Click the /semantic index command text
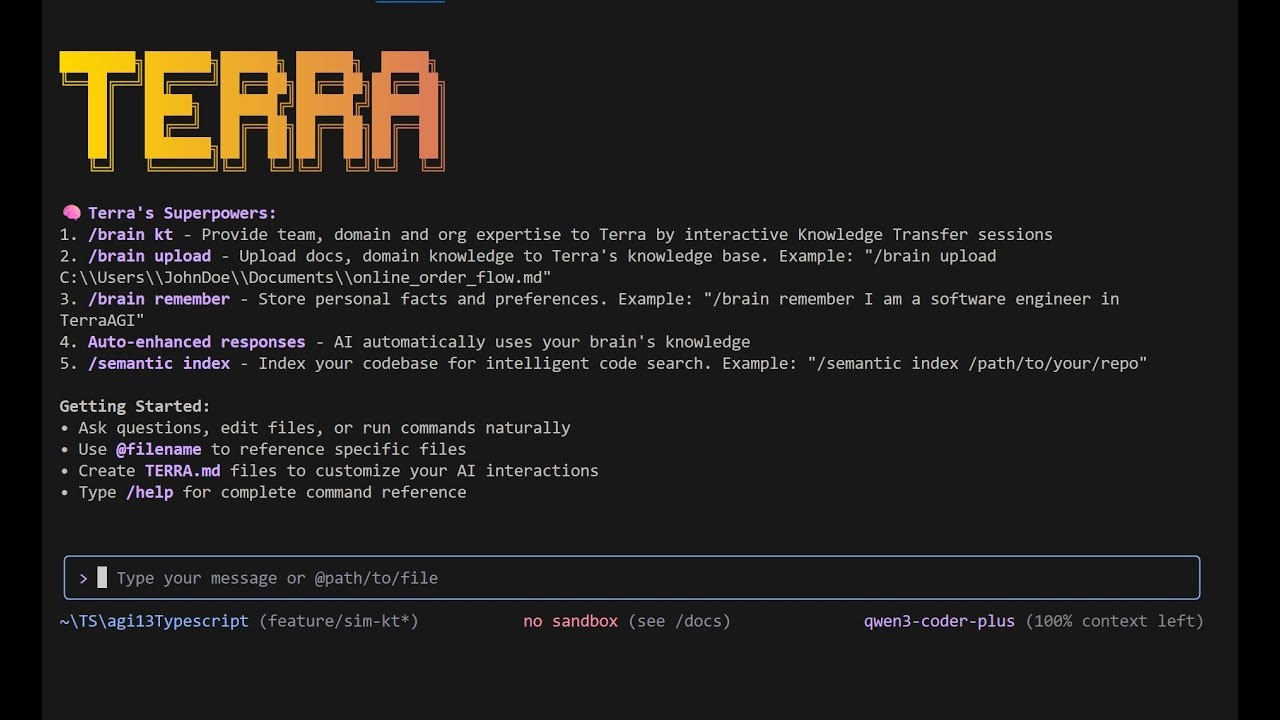 coord(159,363)
